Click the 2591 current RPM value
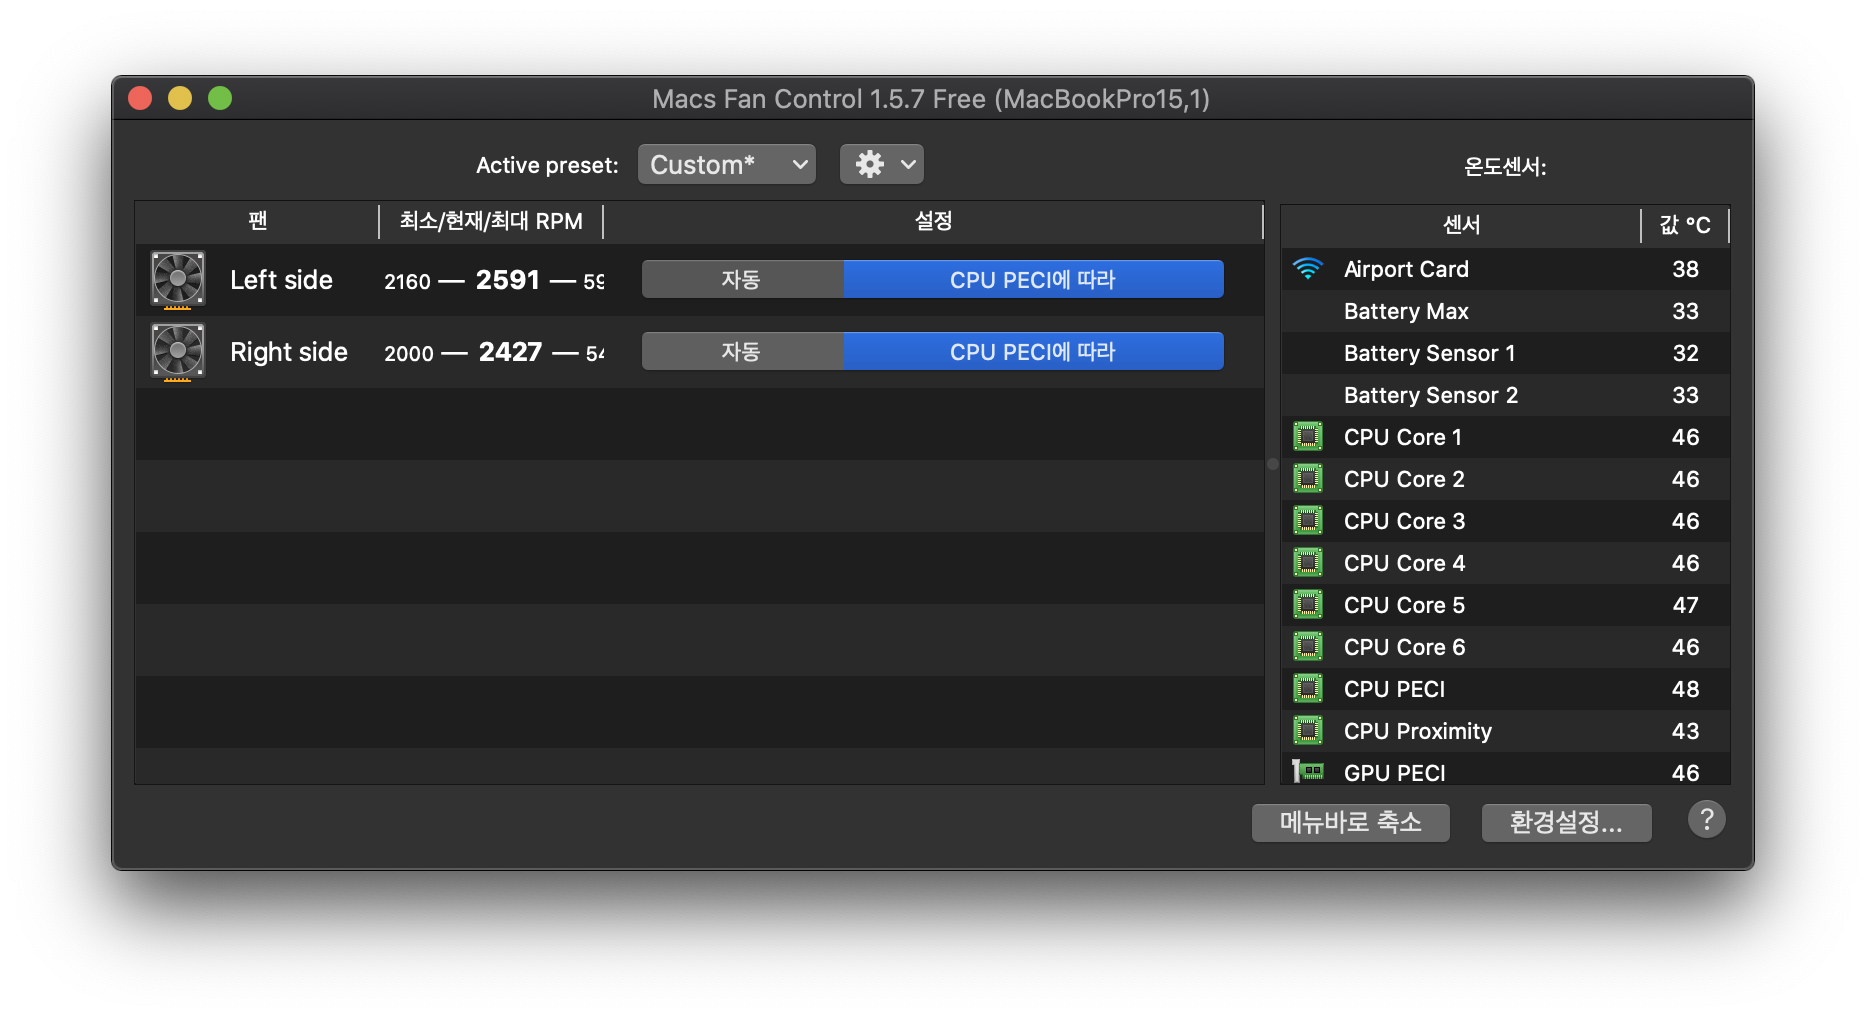The image size is (1866, 1018). [x=508, y=280]
